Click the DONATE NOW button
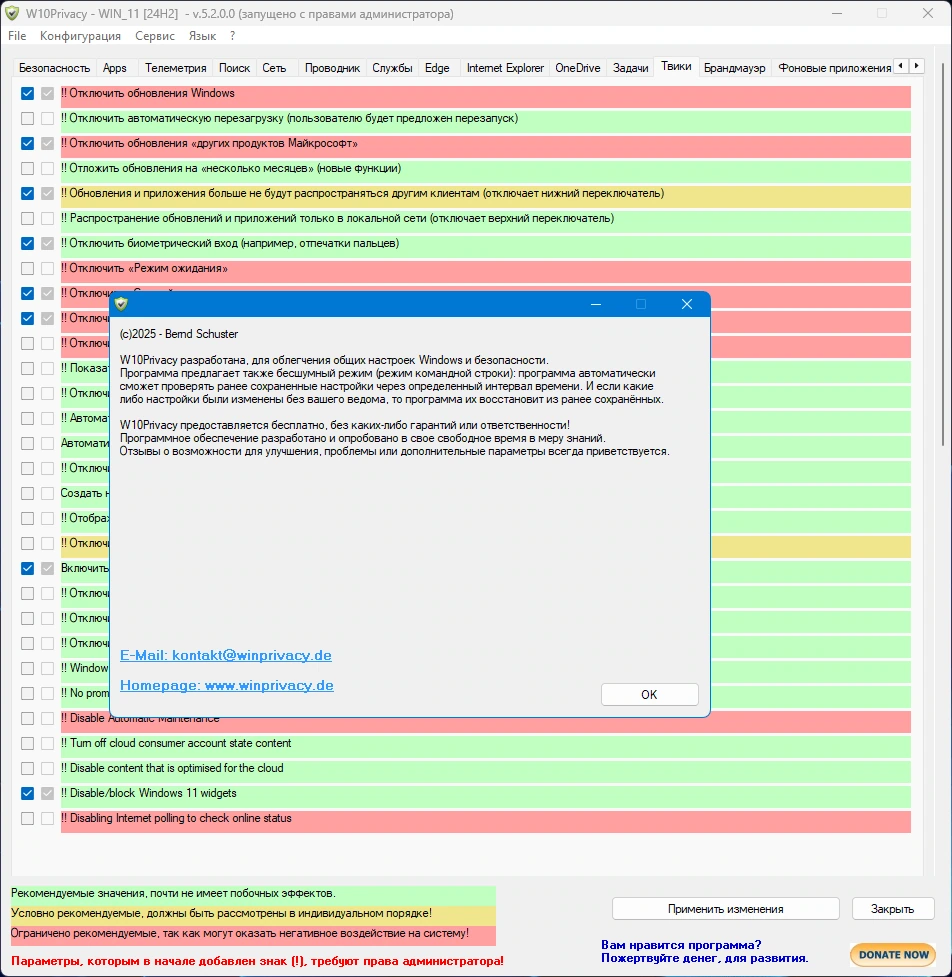The width and height of the screenshot is (952, 977). pos(893,955)
